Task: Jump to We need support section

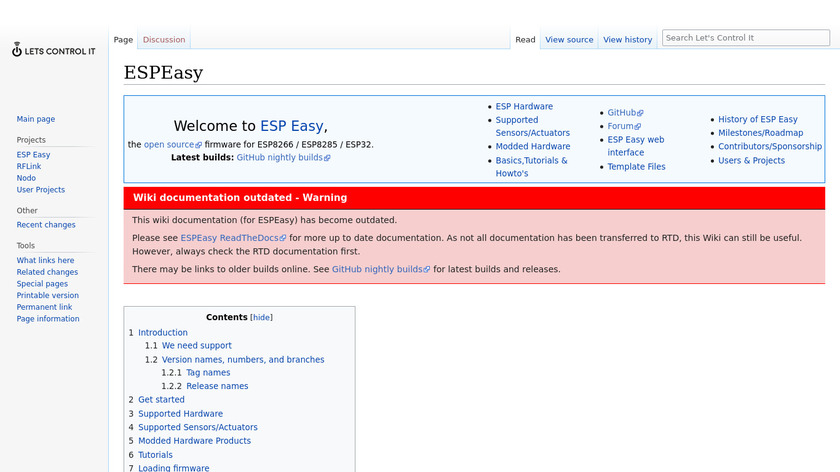Action: [x=197, y=346]
